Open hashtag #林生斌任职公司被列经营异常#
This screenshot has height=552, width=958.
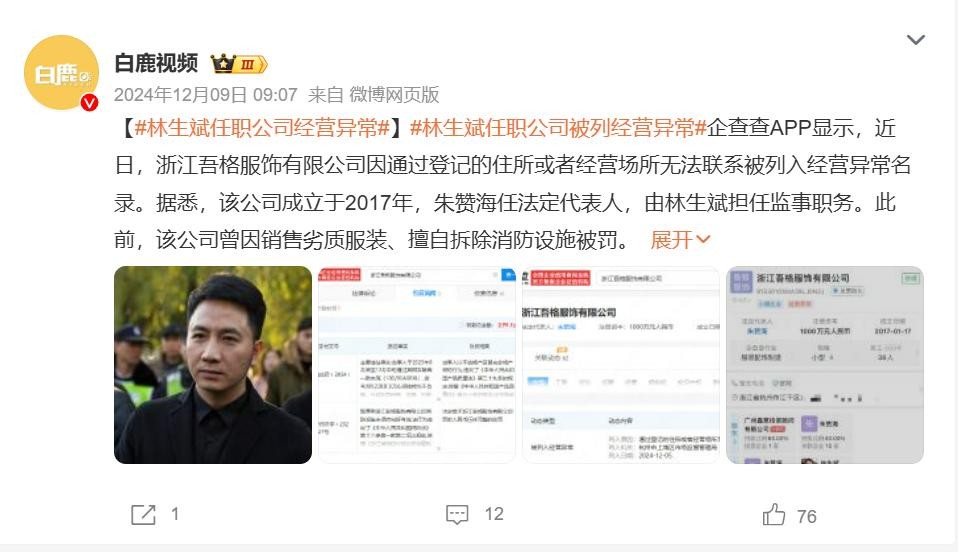click(x=558, y=128)
